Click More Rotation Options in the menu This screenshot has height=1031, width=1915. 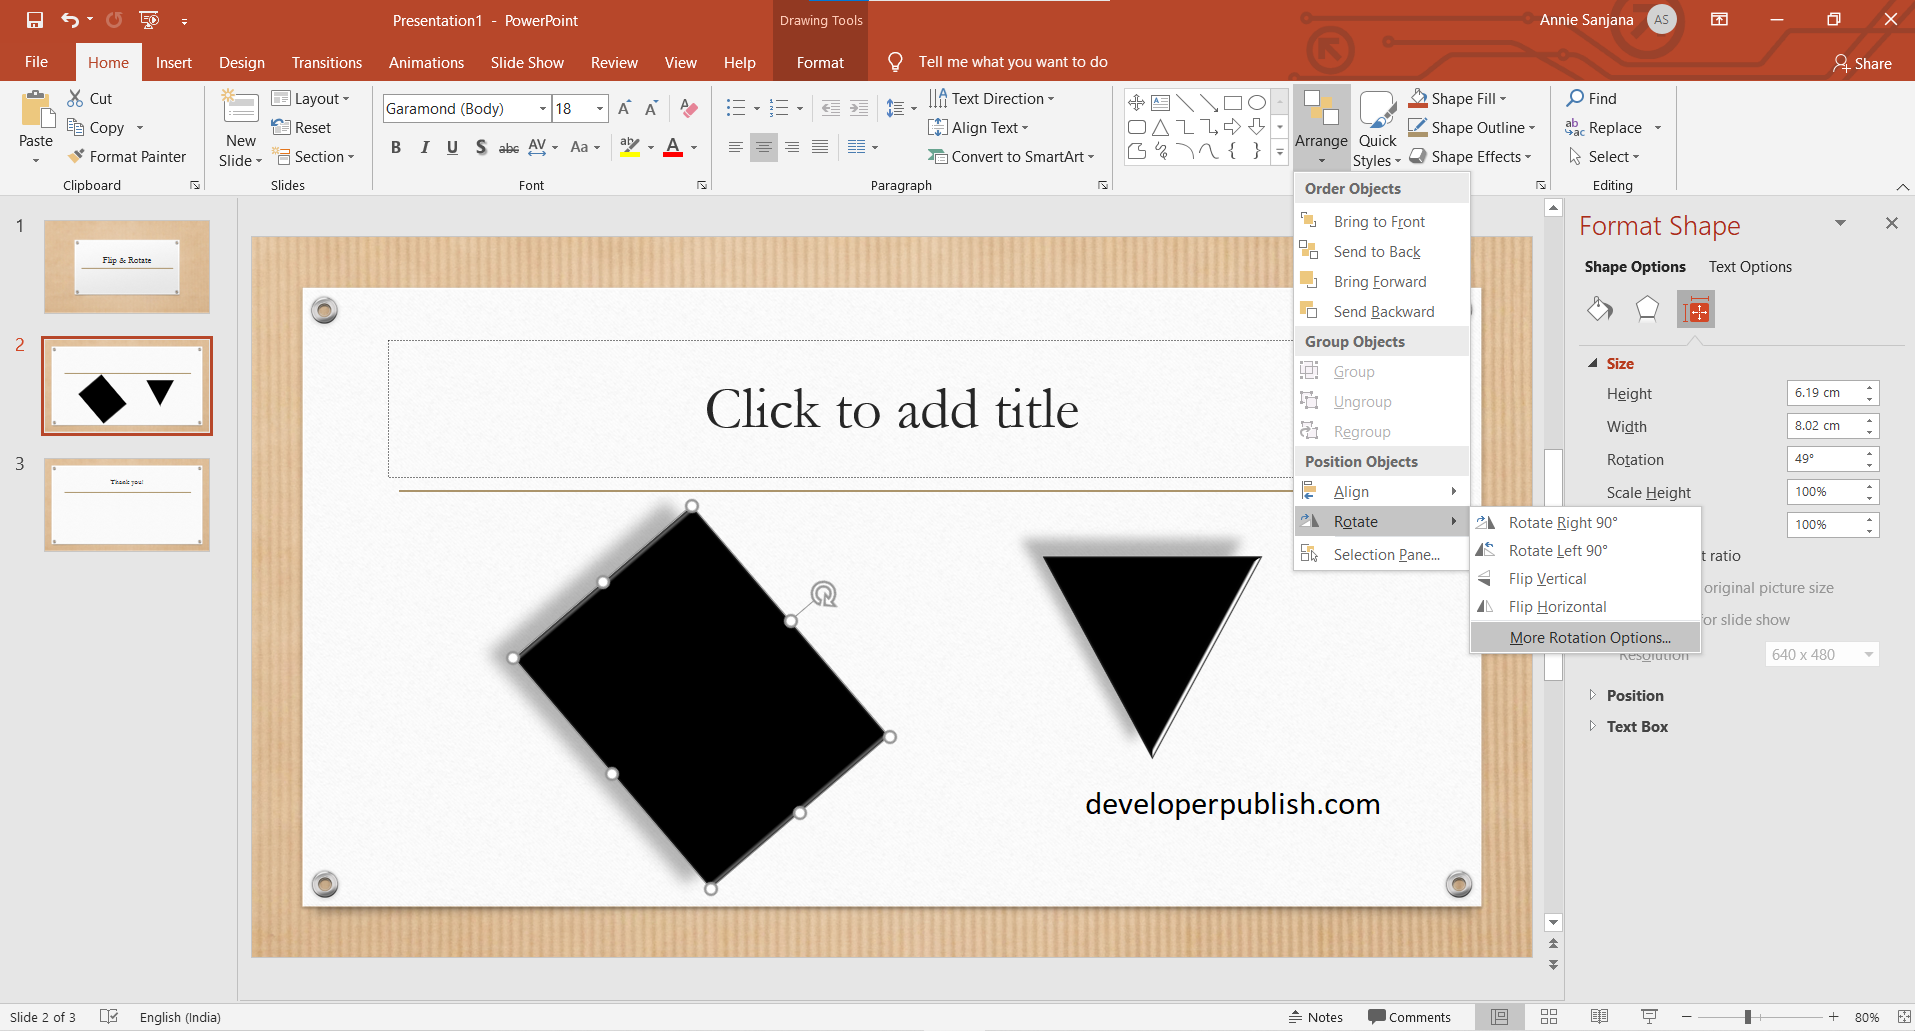[x=1588, y=637]
